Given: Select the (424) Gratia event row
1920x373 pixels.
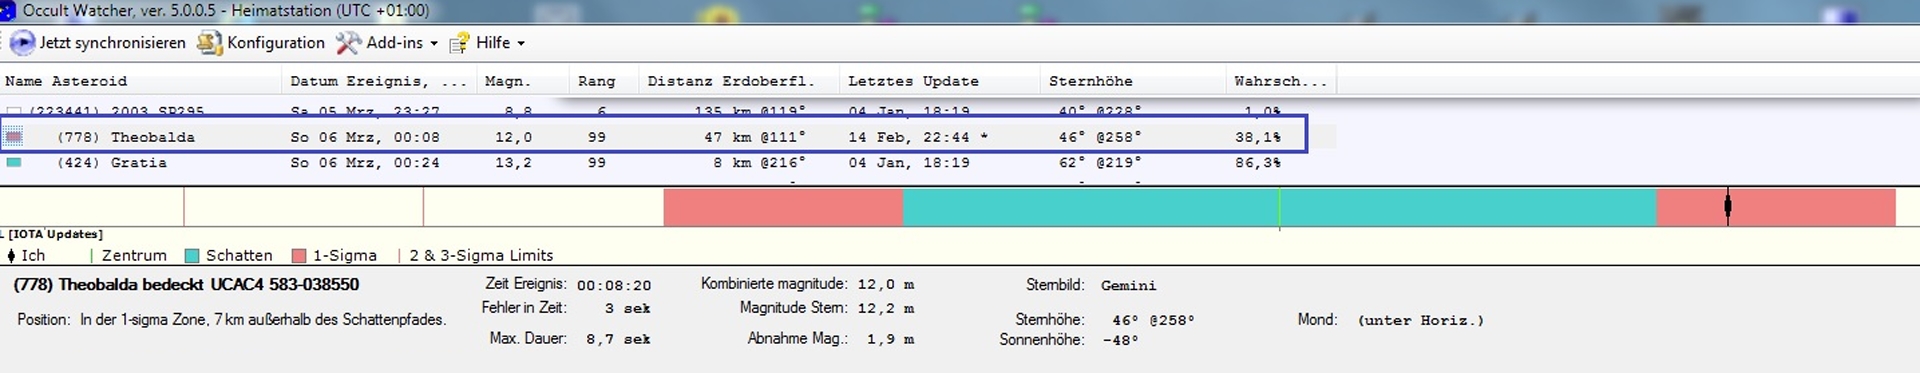Looking at the screenshot, I should pyautogui.click(x=655, y=162).
